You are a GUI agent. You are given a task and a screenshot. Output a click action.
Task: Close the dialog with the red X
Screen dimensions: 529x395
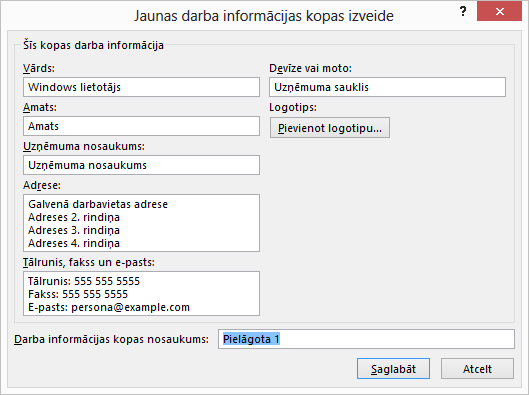click(499, 11)
